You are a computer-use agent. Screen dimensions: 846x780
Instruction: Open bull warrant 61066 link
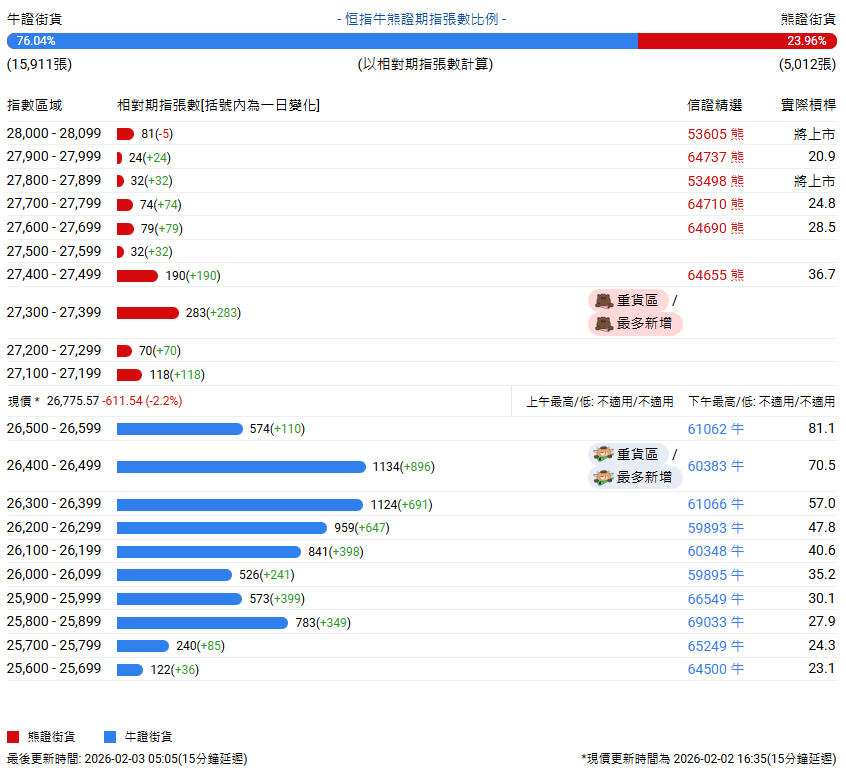715,504
